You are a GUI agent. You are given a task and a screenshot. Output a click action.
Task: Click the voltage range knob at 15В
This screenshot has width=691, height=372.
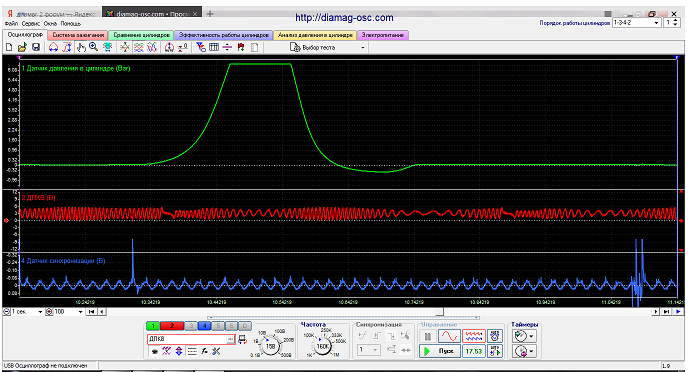click(270, 346)
